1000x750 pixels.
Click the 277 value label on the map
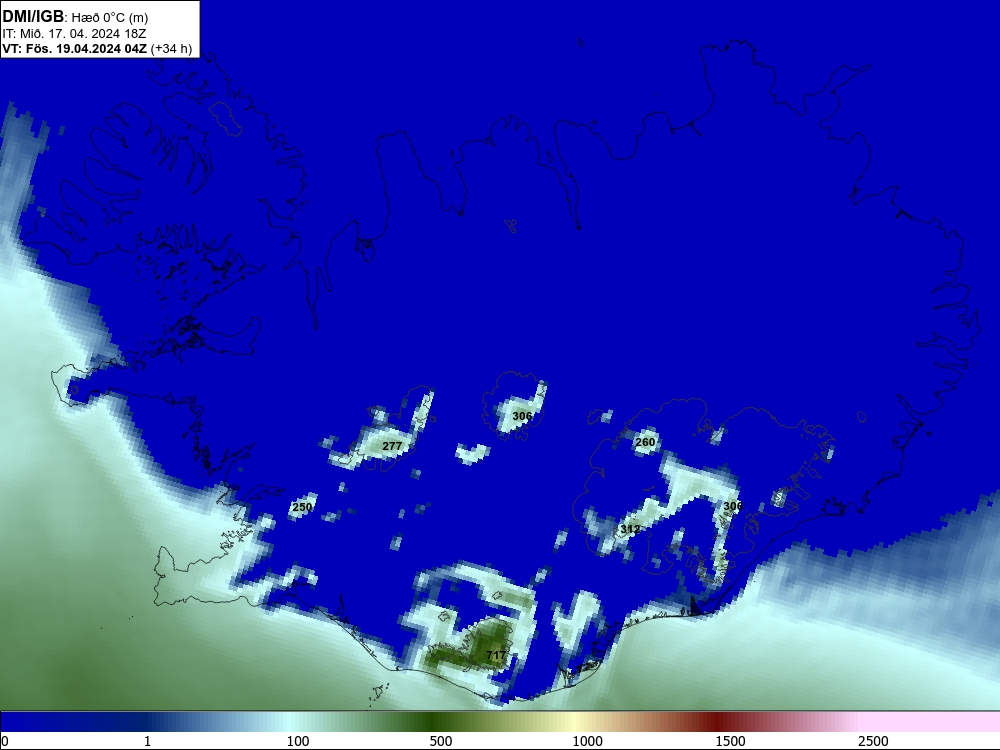point(392,446)
